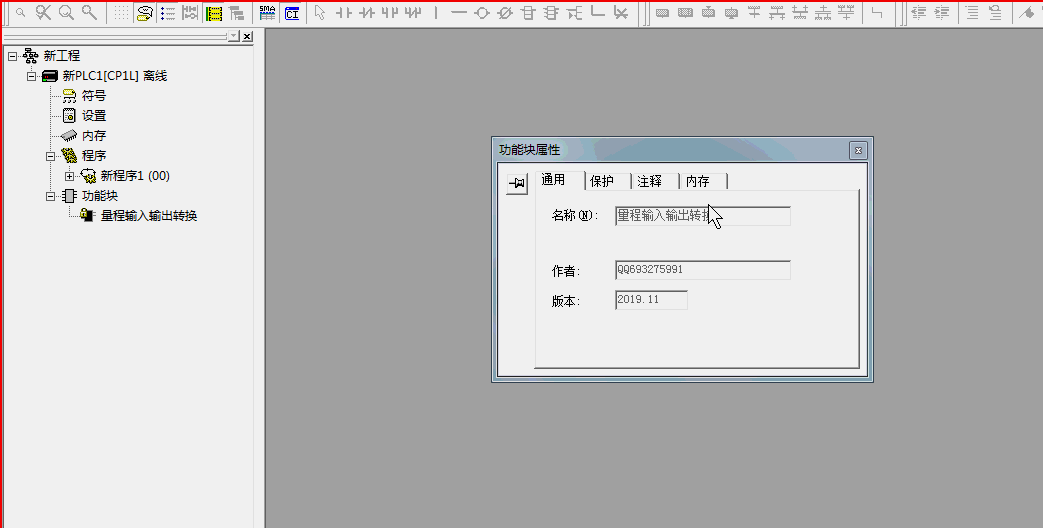The height and width of the screenshot is (530, 1045).
Task: Click the CI toolbar icon
Action: [x=292, y=13]
